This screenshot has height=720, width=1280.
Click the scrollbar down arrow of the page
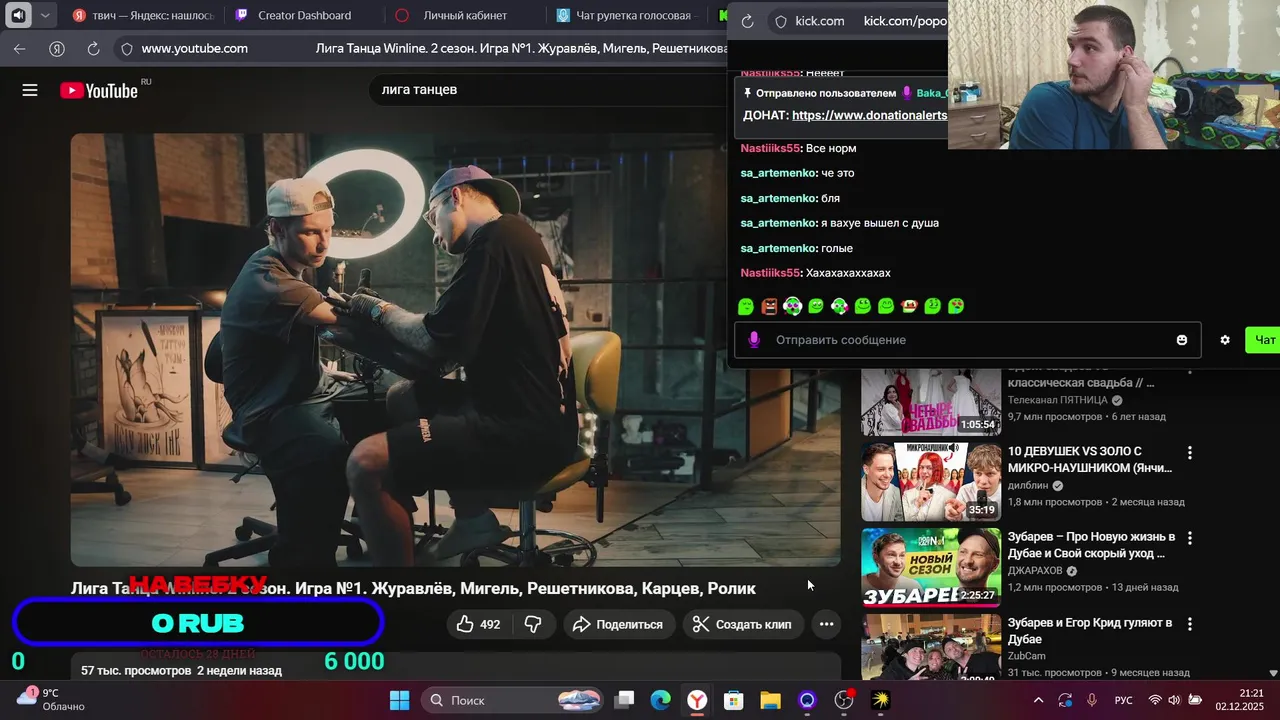pos(1273,673)
